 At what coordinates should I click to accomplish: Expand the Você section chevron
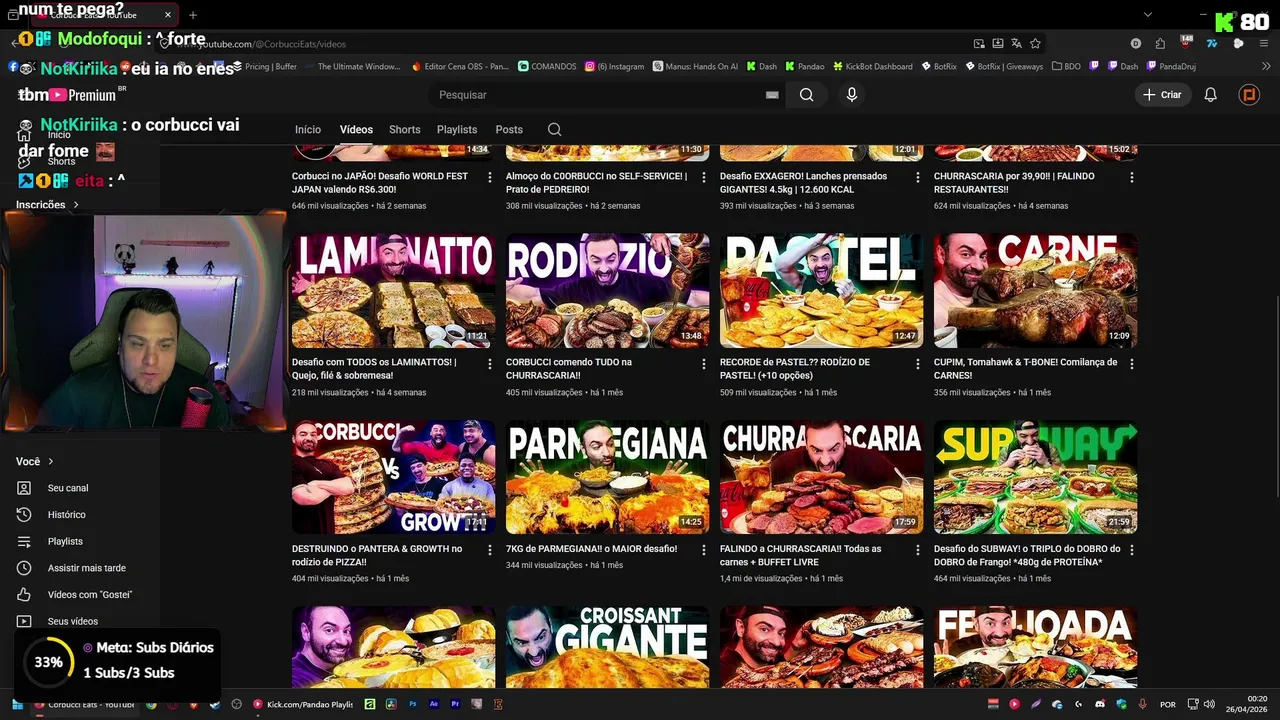tap(50, 461)
